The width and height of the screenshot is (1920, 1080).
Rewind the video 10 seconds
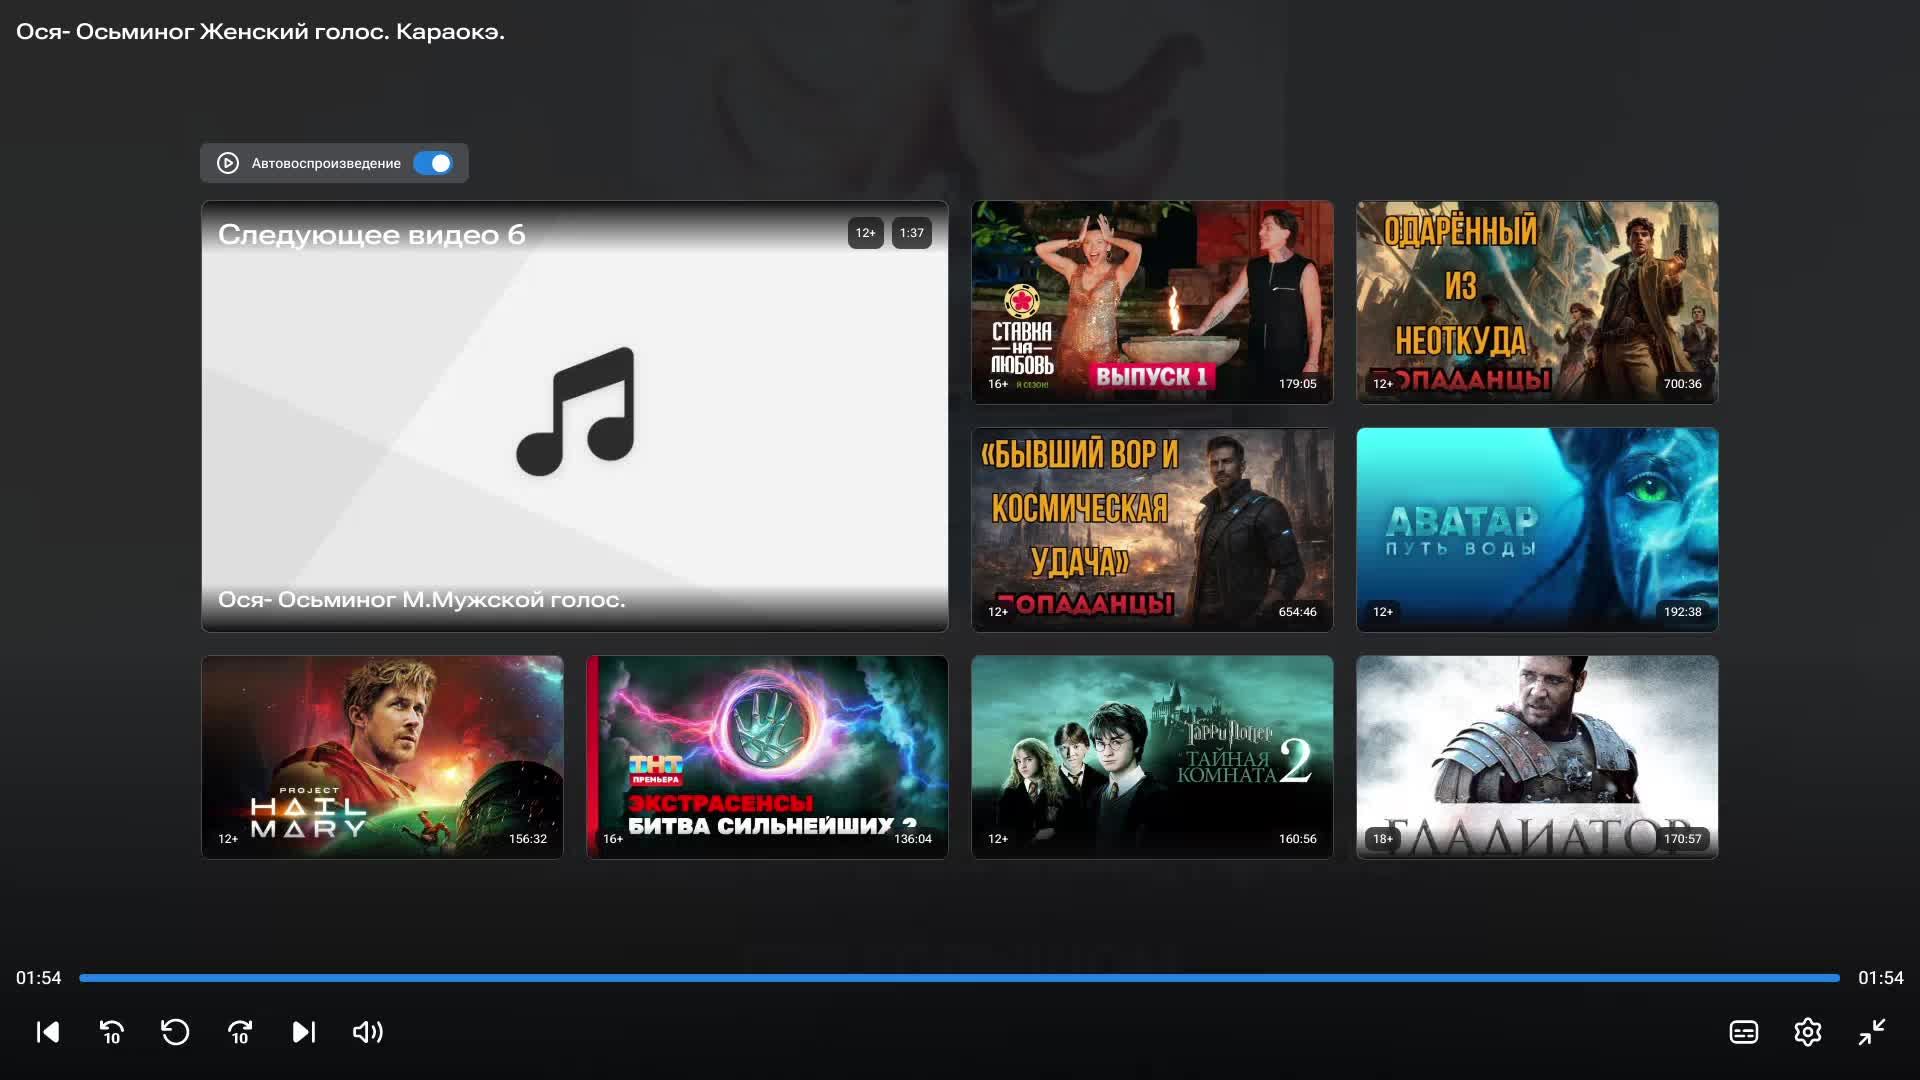(112, 1032)
